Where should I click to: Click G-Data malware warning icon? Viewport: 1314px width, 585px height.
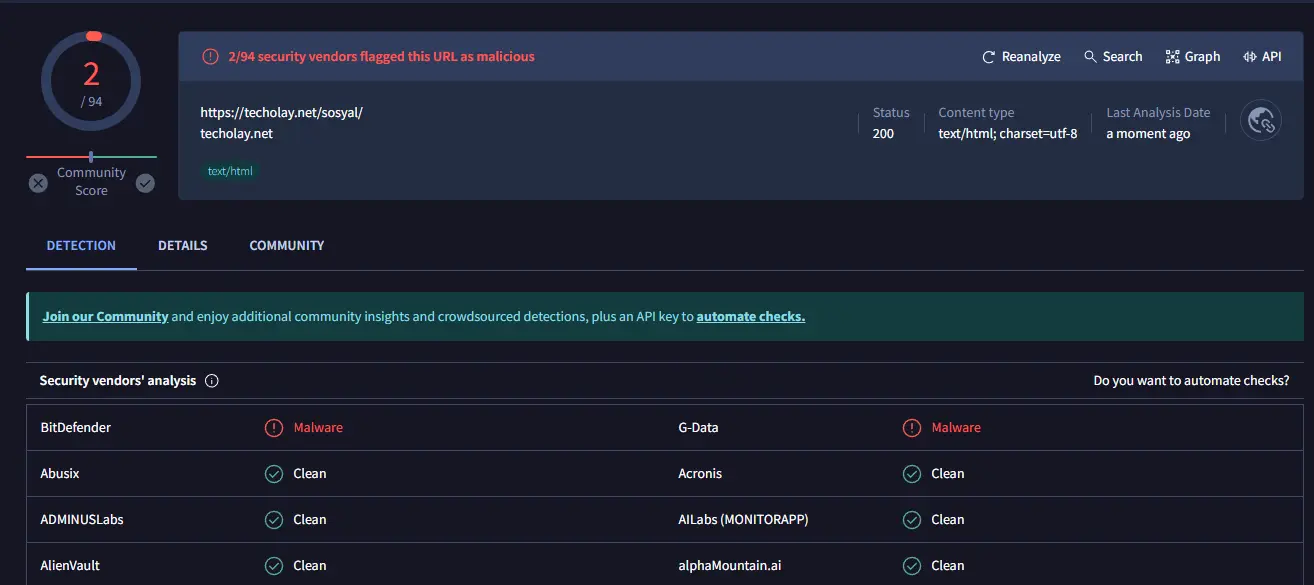point(912,428)
